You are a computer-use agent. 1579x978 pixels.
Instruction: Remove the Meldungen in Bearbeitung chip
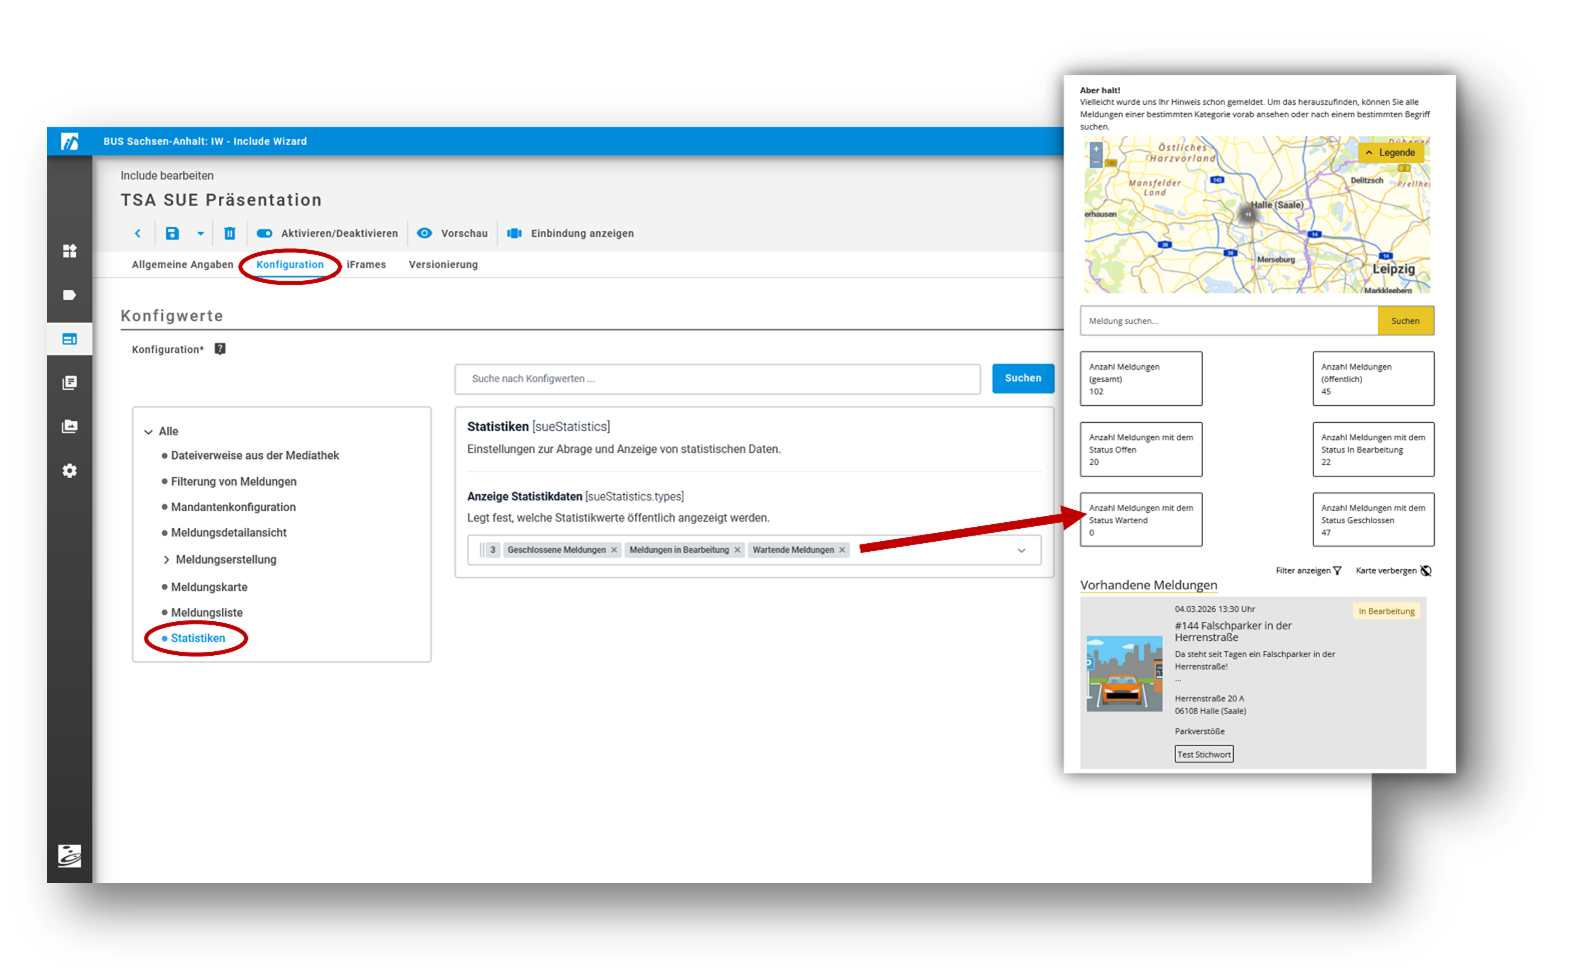738,550
